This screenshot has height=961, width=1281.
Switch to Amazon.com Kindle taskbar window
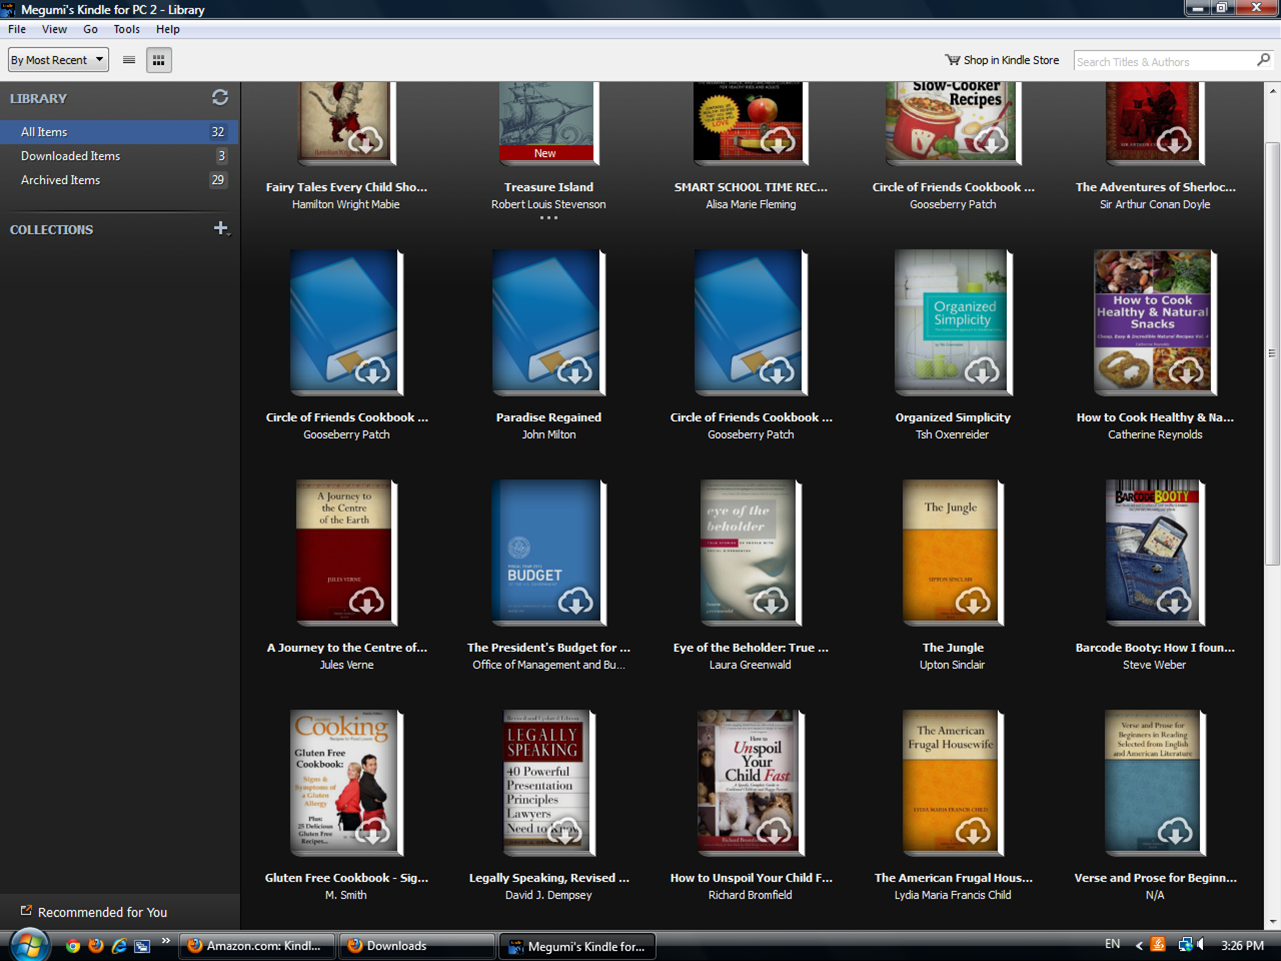point(256,946)
